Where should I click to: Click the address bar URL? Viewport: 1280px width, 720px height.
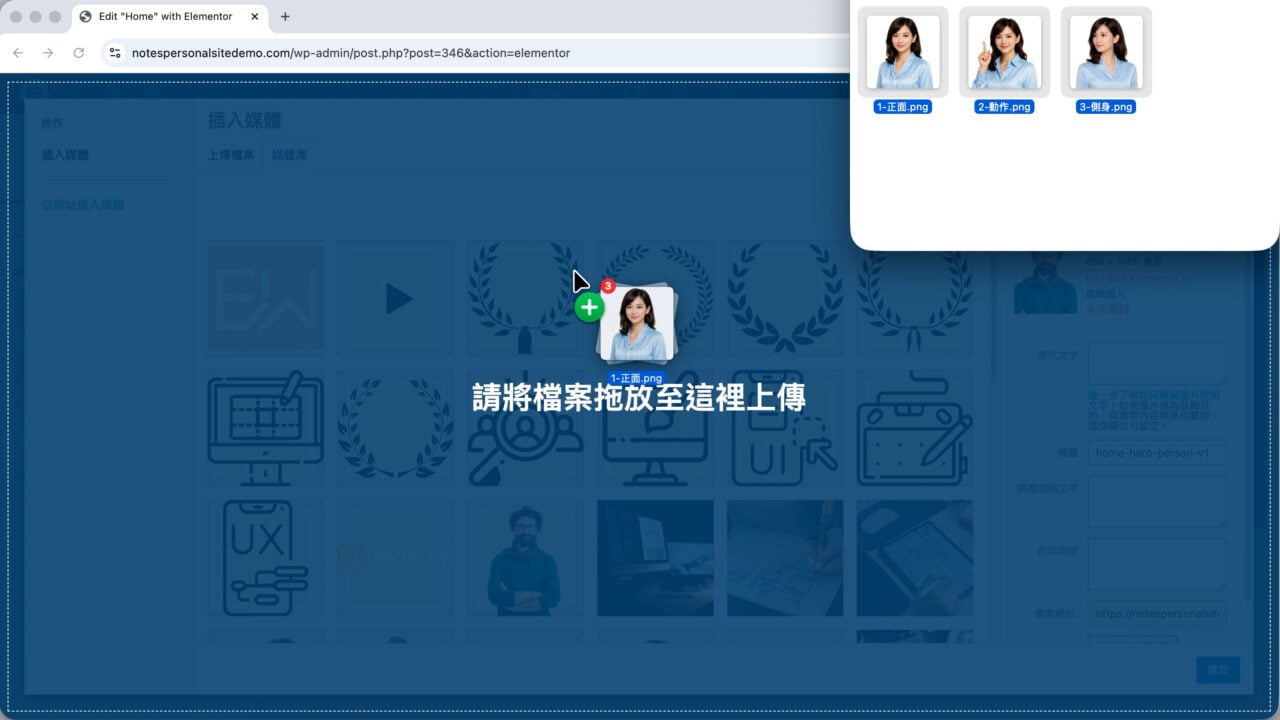point(351,53)
